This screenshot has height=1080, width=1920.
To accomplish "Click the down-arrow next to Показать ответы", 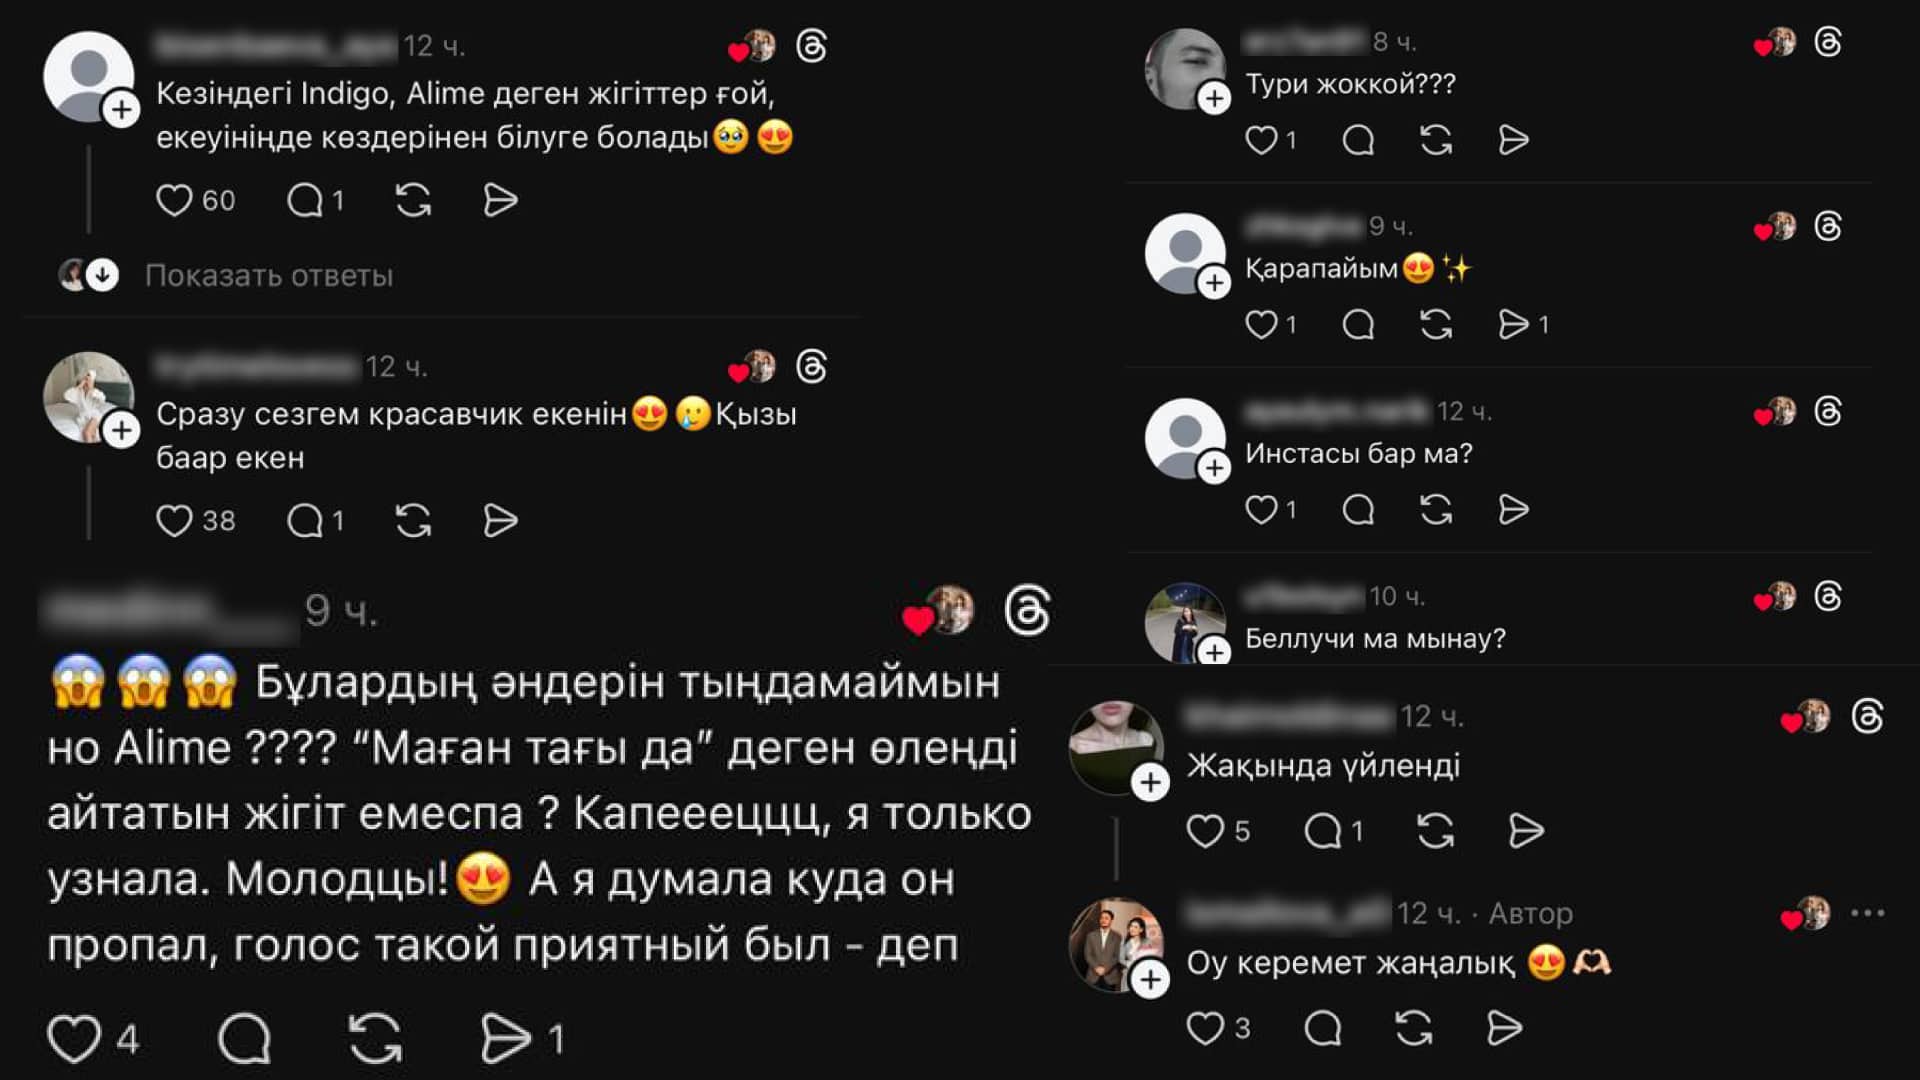I will coord(102,275).
